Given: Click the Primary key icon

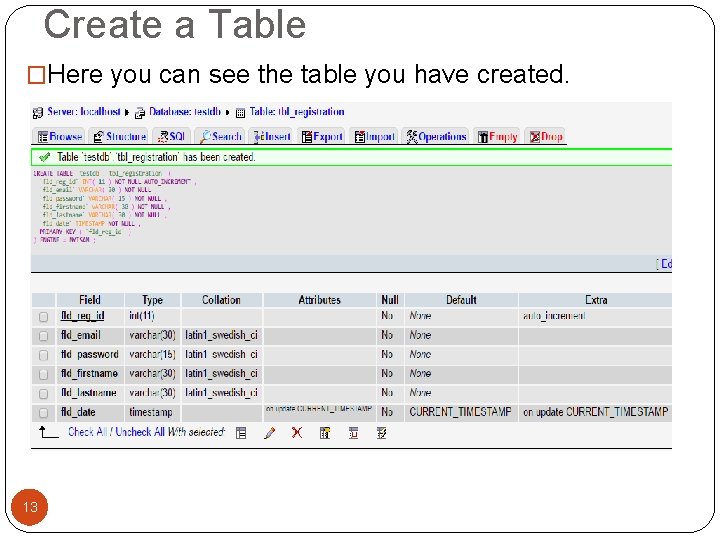Looking at the screenshot, I should (x=325, y=433).
